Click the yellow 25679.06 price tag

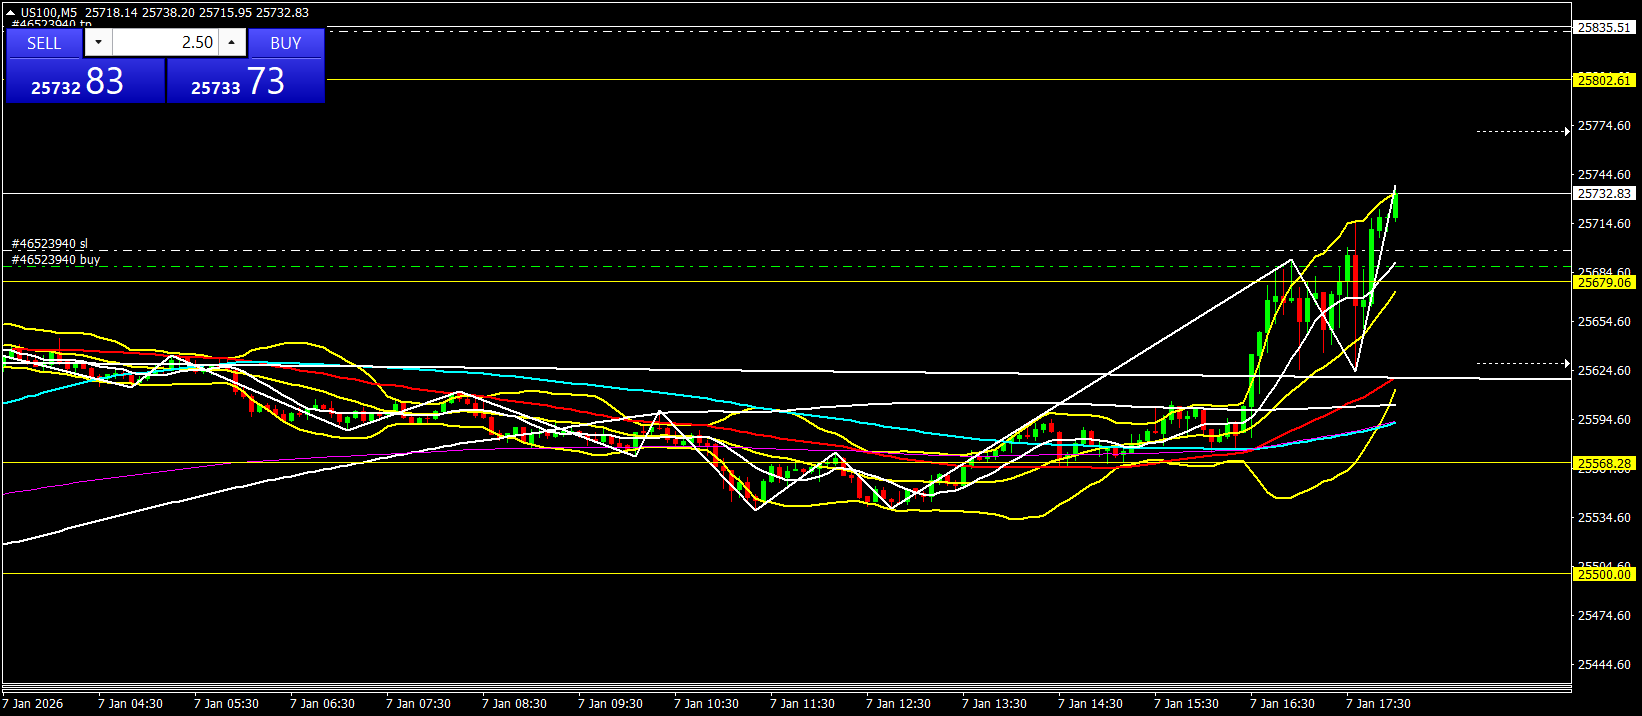point(1604,283)
